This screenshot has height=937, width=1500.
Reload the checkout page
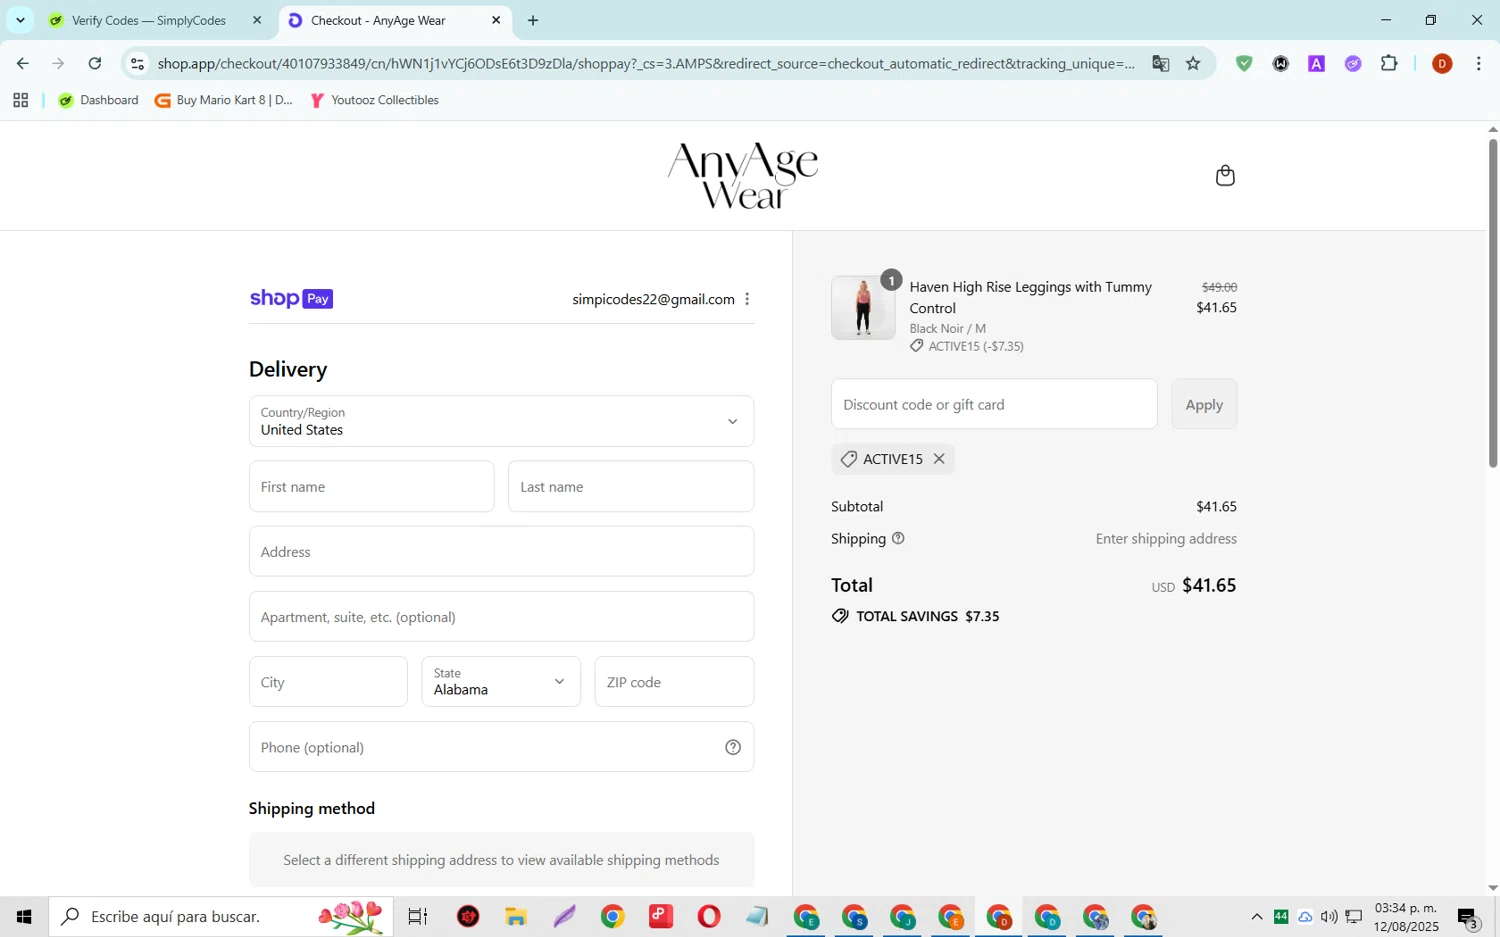(x=95, y=64)
